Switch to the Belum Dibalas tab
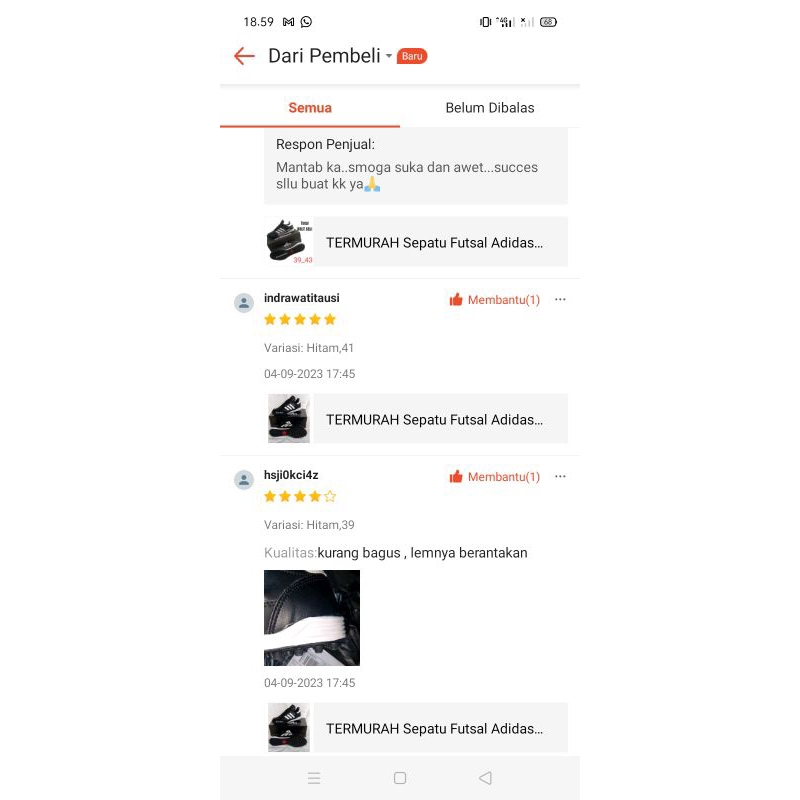This screenshot has height=800, width=800. 490,108
